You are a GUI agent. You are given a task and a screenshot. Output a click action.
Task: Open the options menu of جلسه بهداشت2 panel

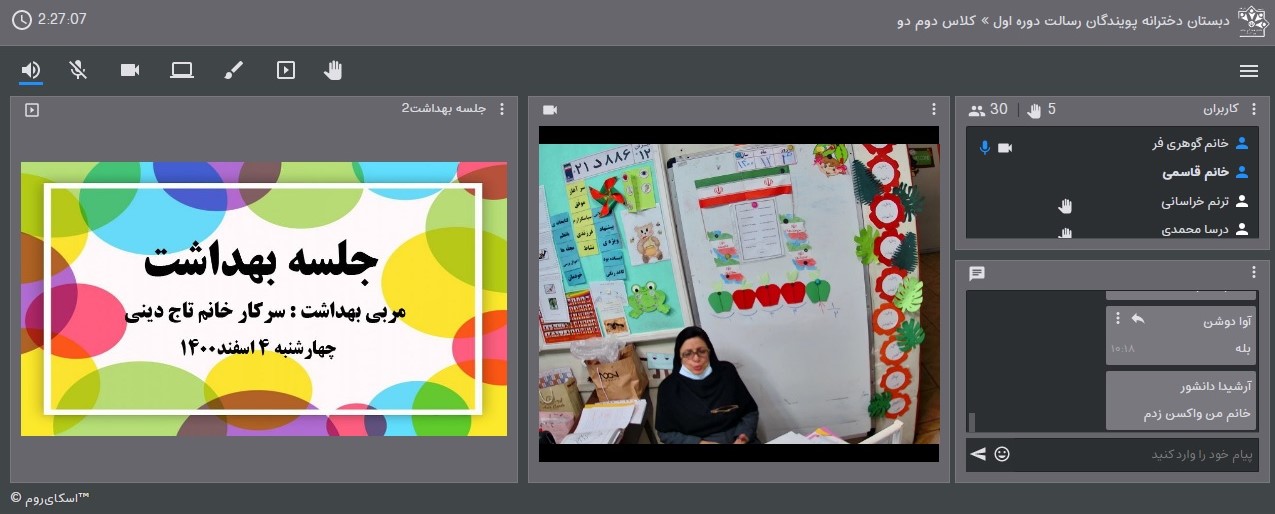point(502,110)
